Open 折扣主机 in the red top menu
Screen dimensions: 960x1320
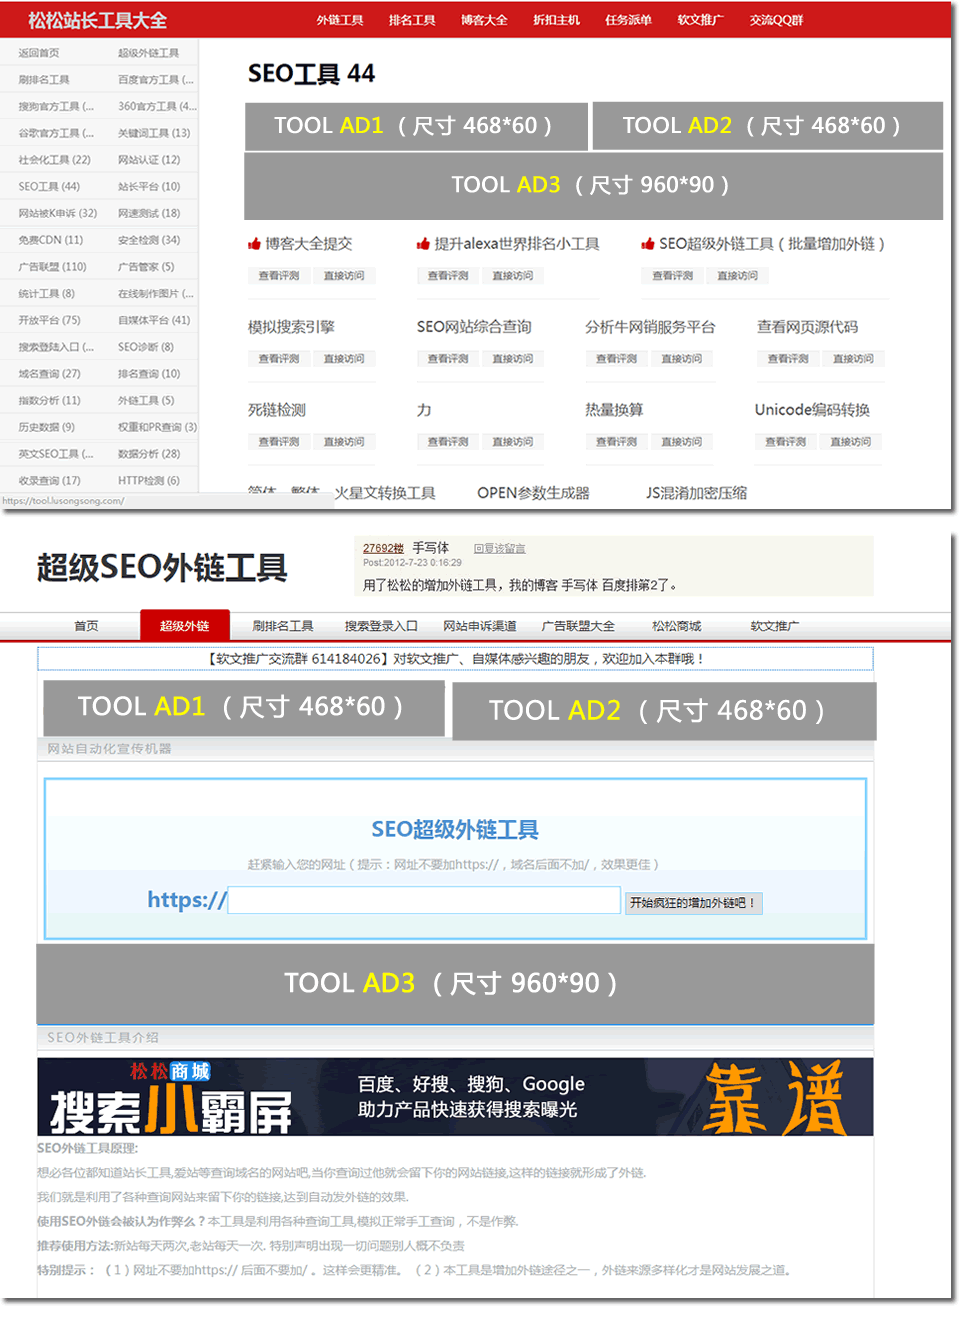(x=556, y=20)
